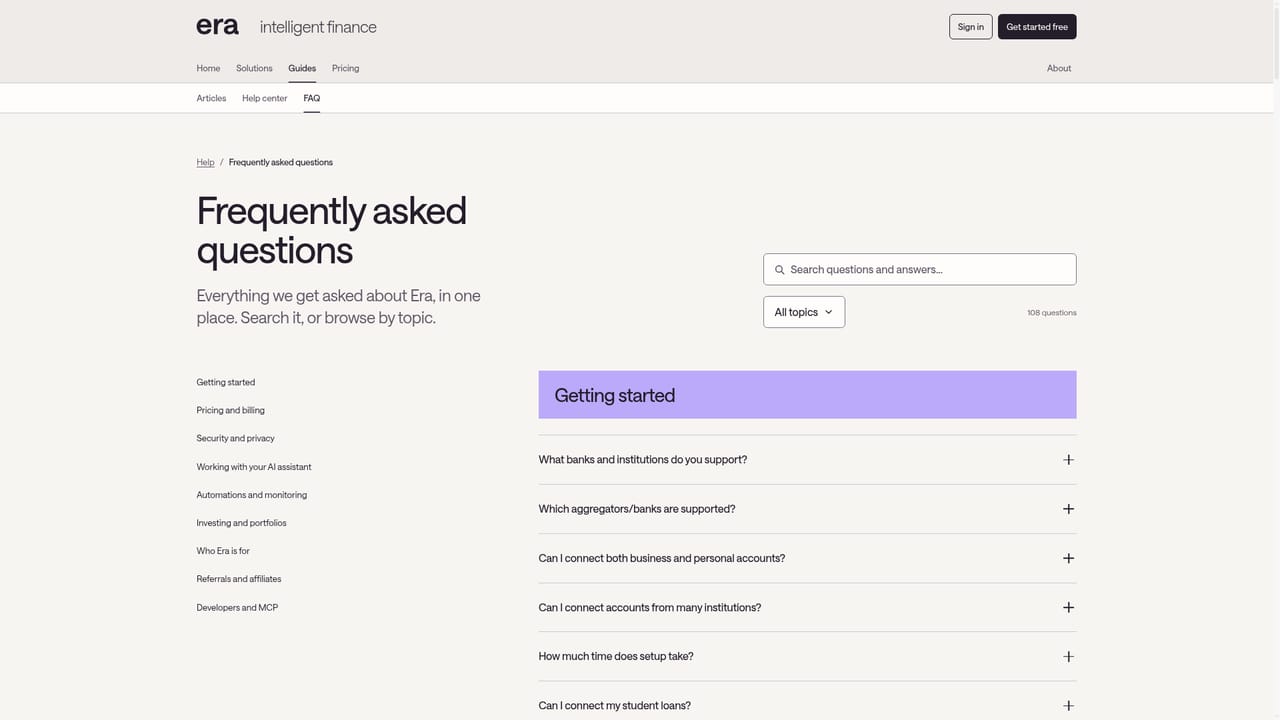The width and height of the screenshot is (1280, 720).
Task: Open Investing and portfolios topic
Action: [242, 523]
